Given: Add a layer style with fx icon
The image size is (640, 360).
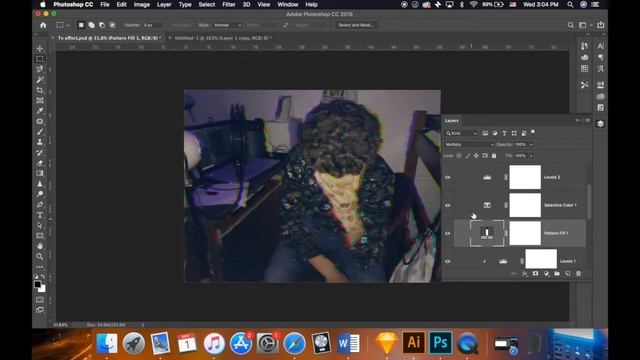Looking at the screenshot, I should point(524,274).
